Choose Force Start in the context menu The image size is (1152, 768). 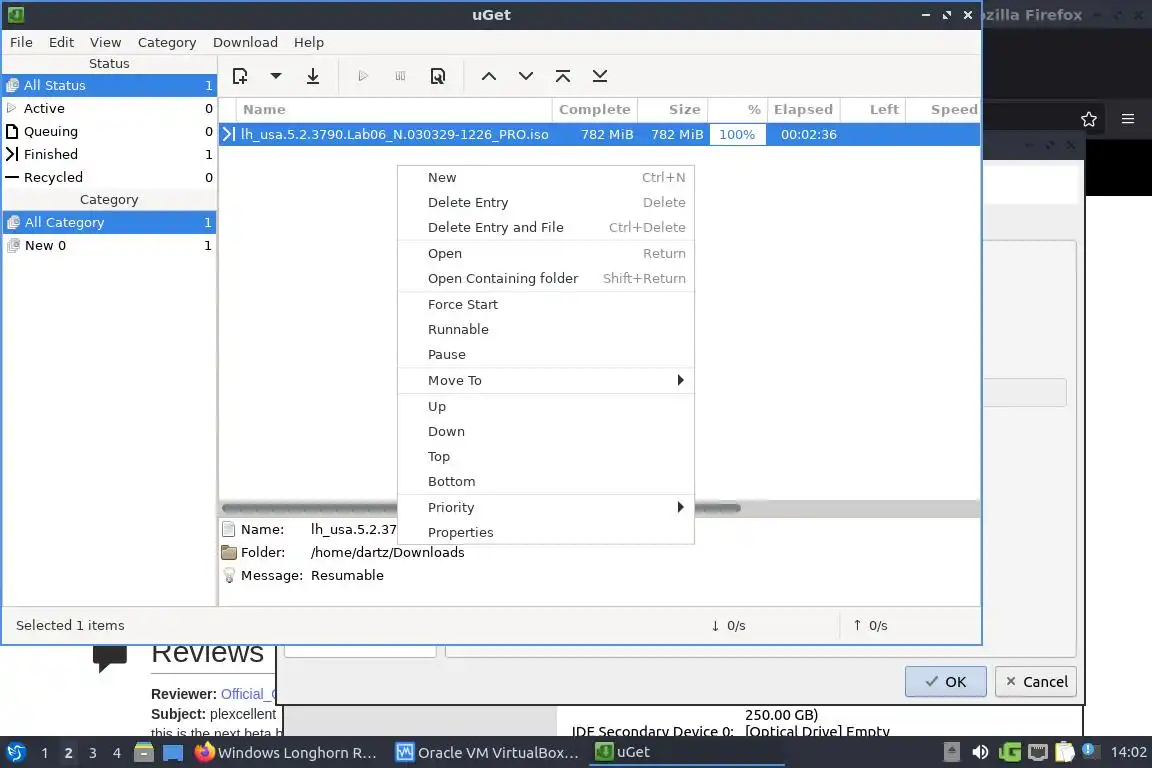point(546,304)
